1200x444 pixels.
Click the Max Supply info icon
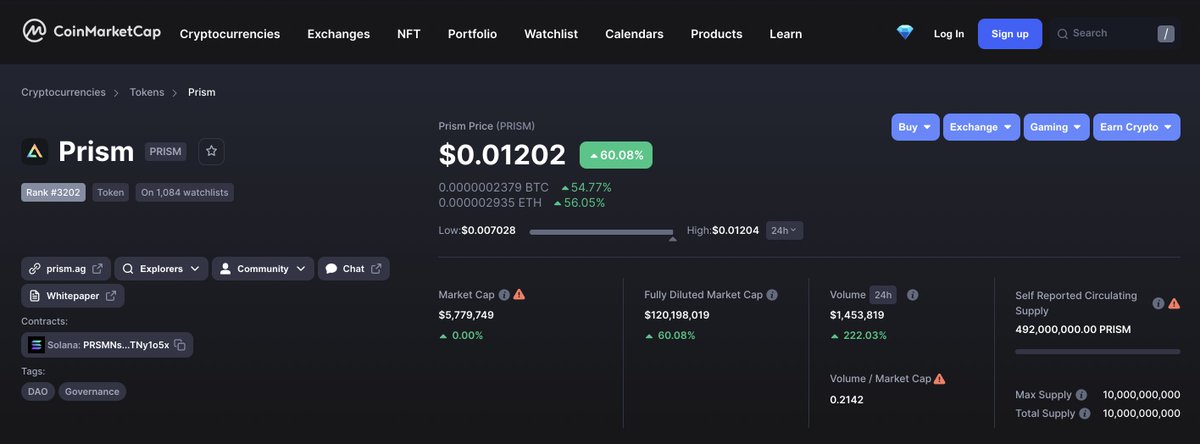pyautogui.click(x=1081, y=395)
